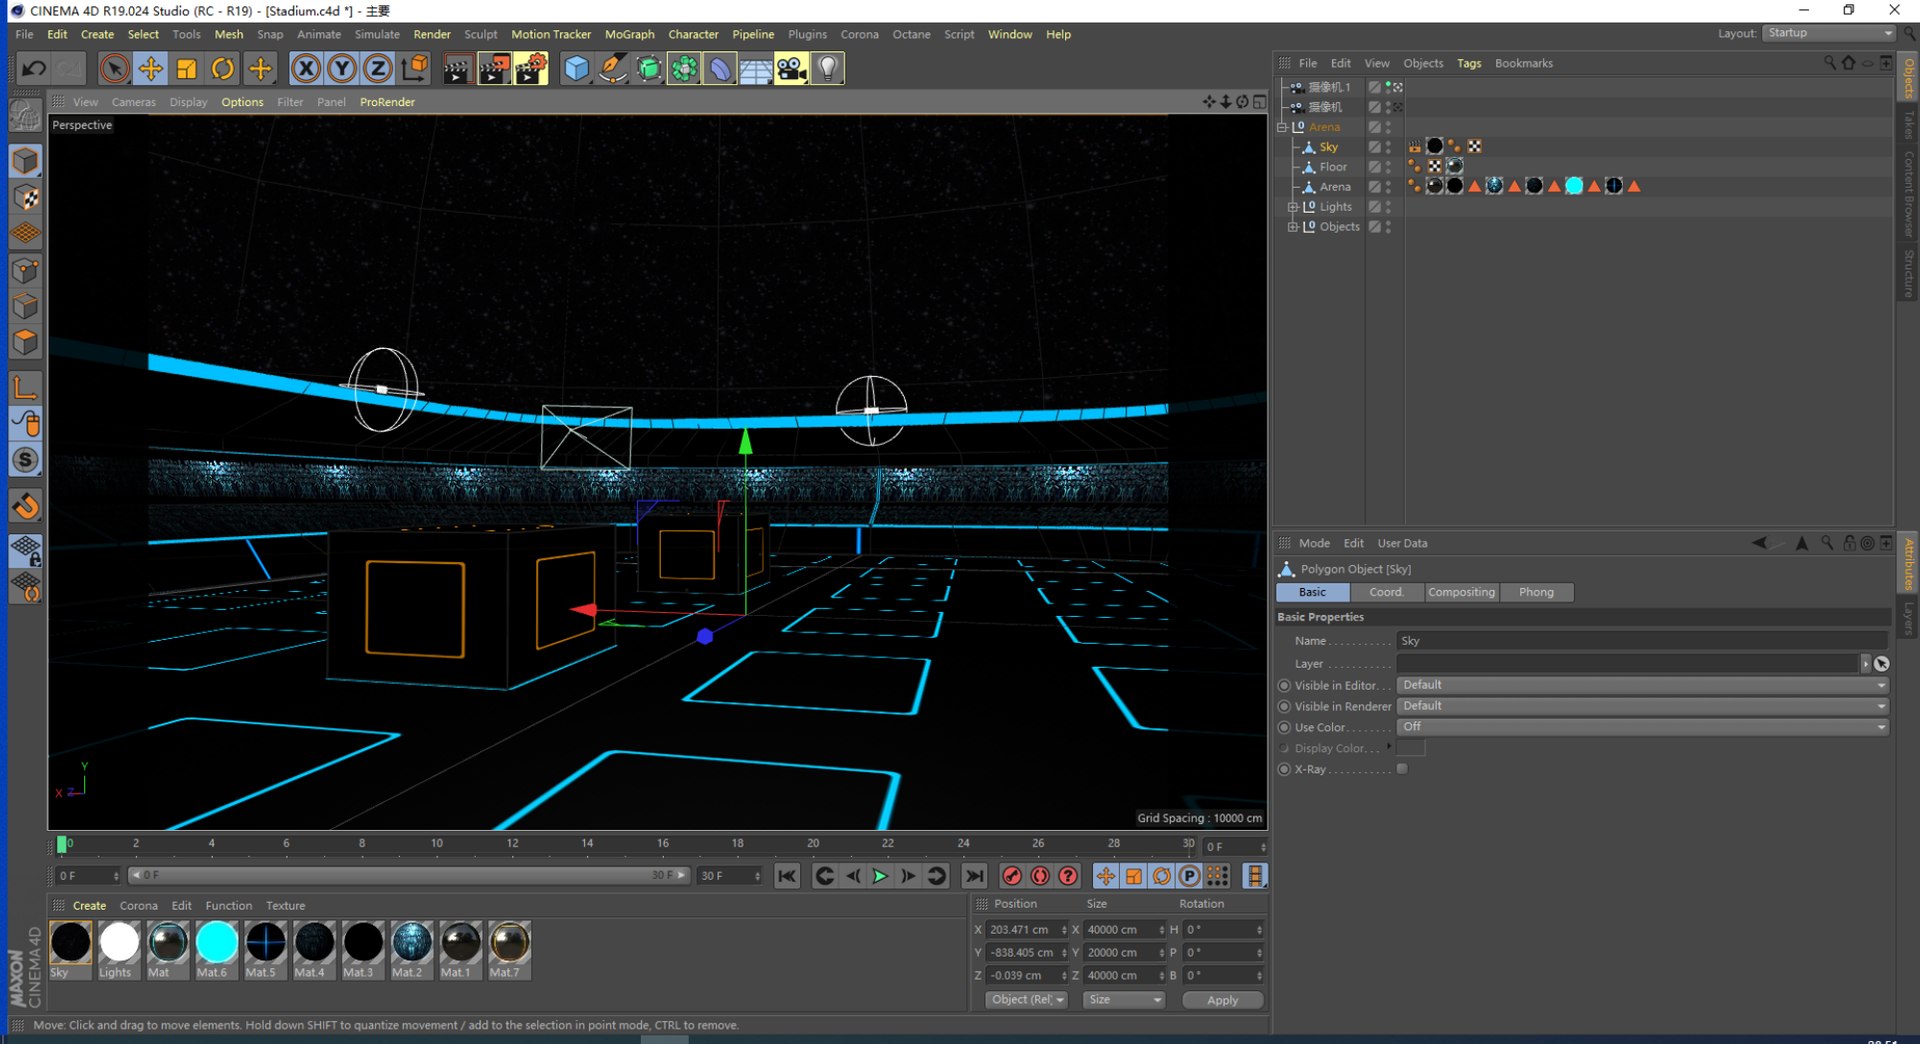This screenshot has width=1920, height=1044.
Task: Open ProRender viewport menu
Action: point(387,102)
